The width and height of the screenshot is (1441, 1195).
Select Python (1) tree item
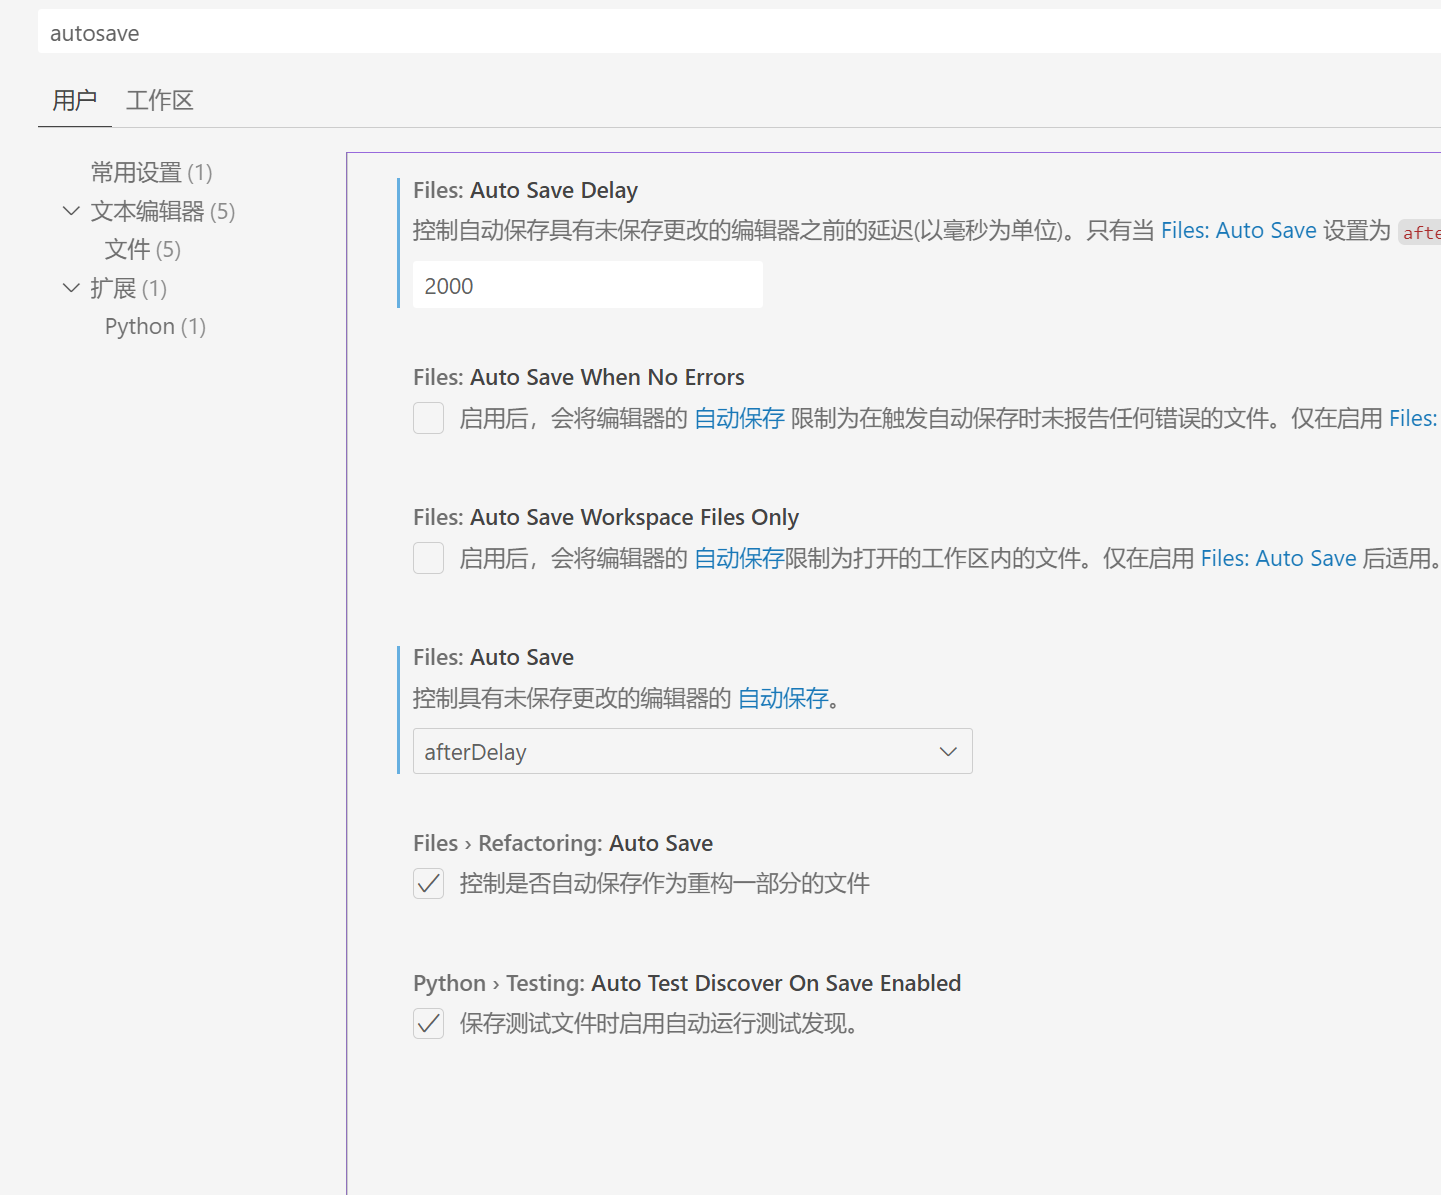155,326
